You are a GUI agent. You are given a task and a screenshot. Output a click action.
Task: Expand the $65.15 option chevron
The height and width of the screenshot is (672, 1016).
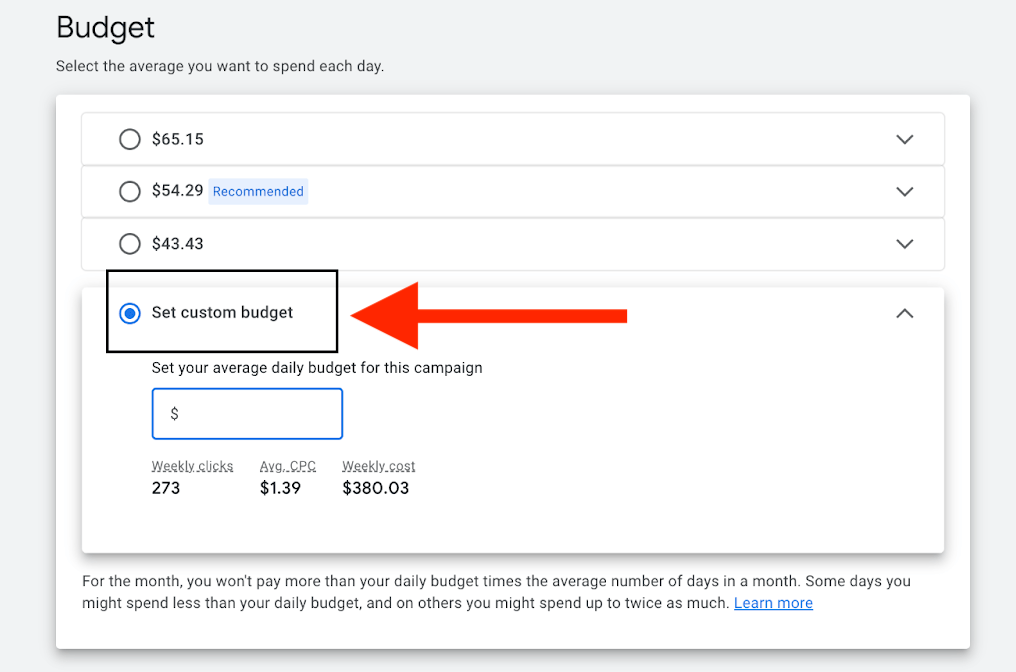(x=904, y=139)
